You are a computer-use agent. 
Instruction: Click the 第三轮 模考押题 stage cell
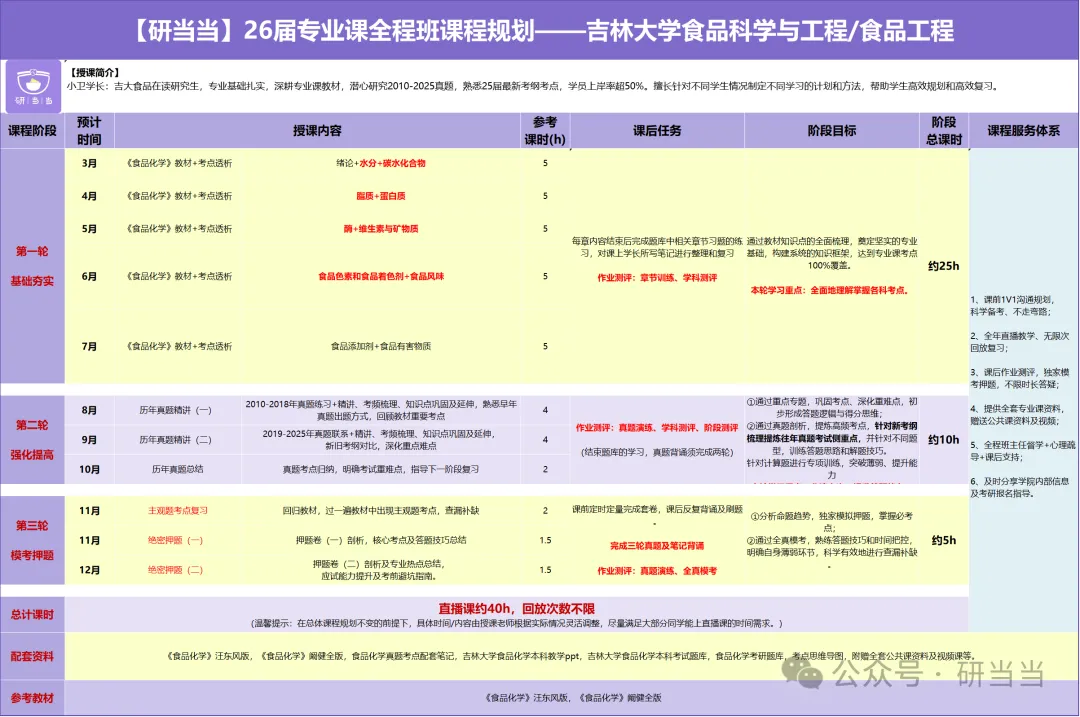pyautogui.click(x=32, y=540)
